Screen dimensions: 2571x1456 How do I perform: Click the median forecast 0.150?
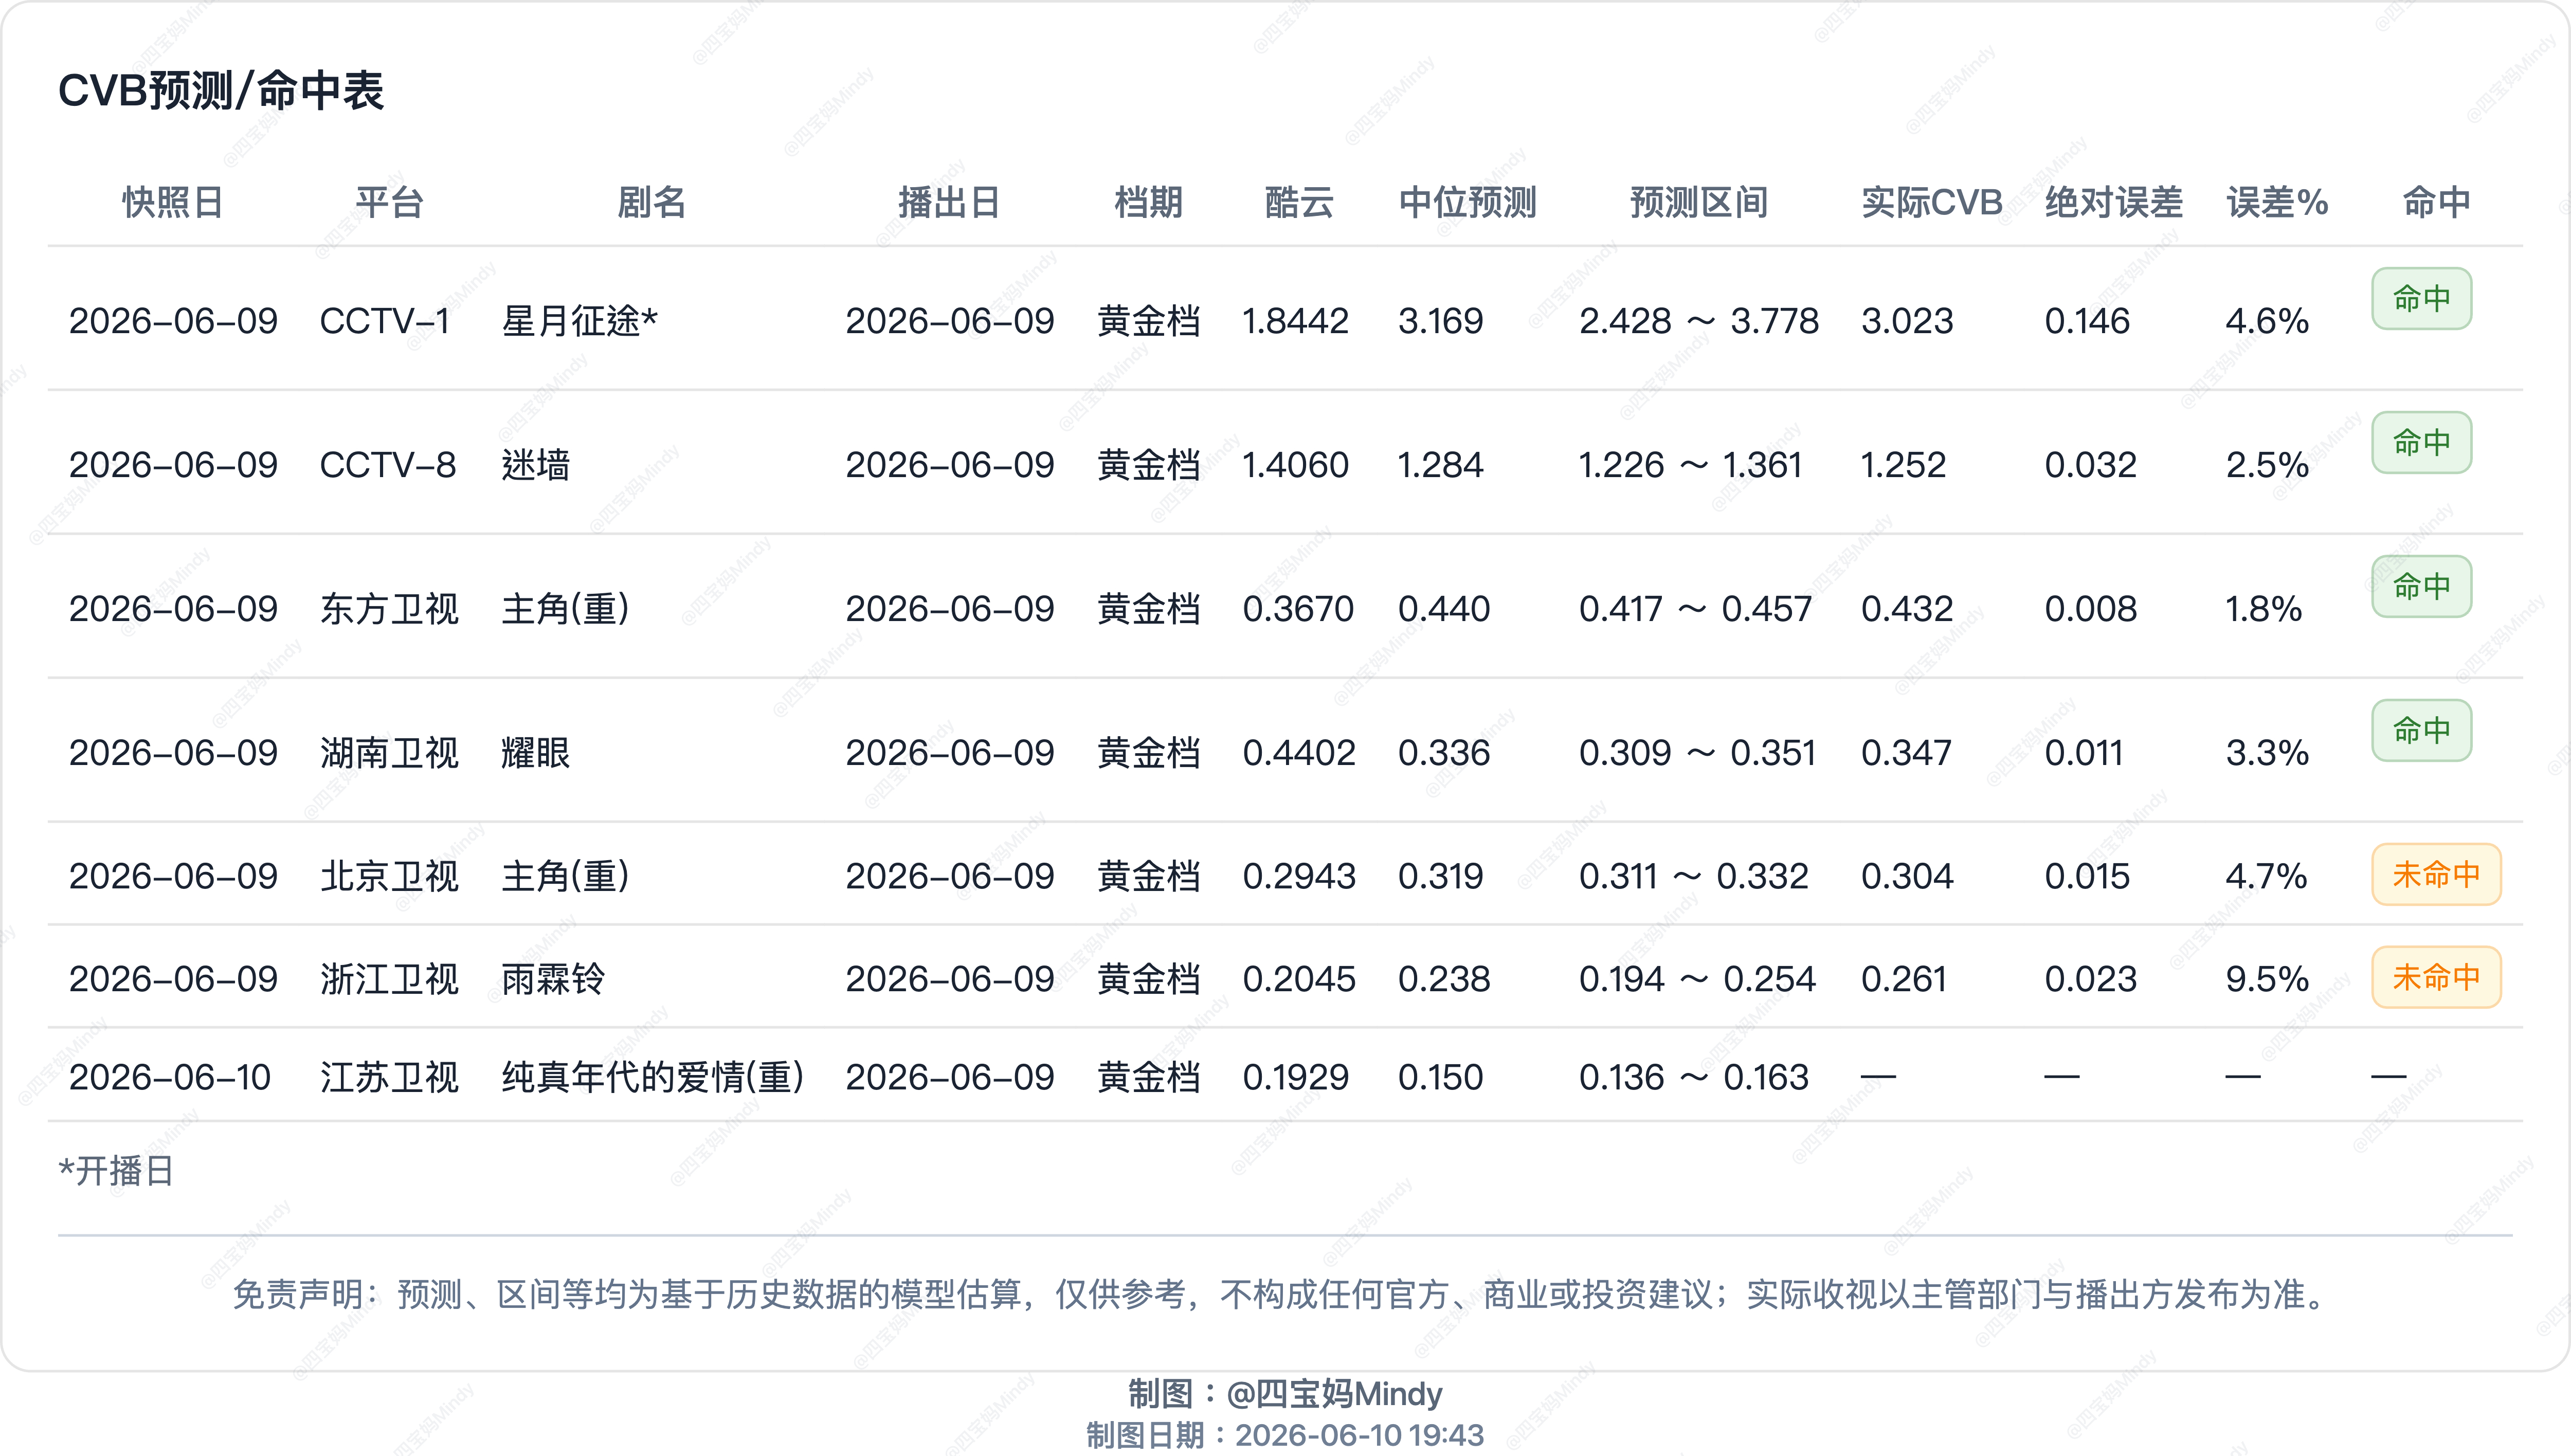(1440, 1077)
